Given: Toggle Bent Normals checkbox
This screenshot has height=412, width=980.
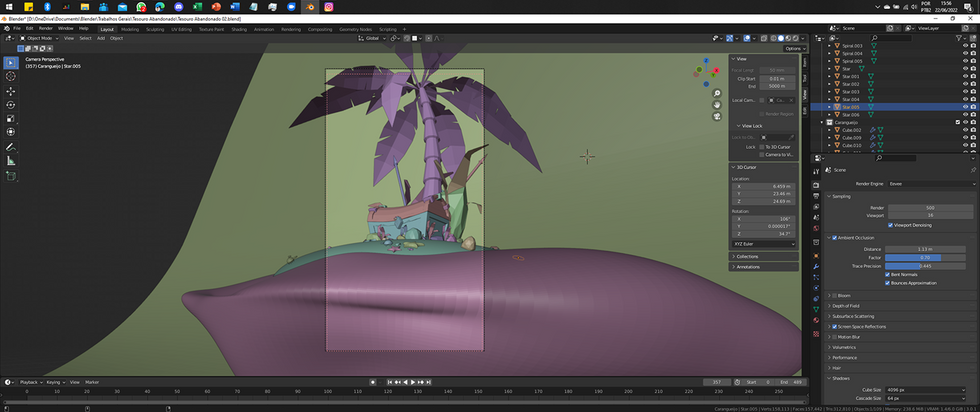Looking at the screenshot, I should click(x=888, y=274).
